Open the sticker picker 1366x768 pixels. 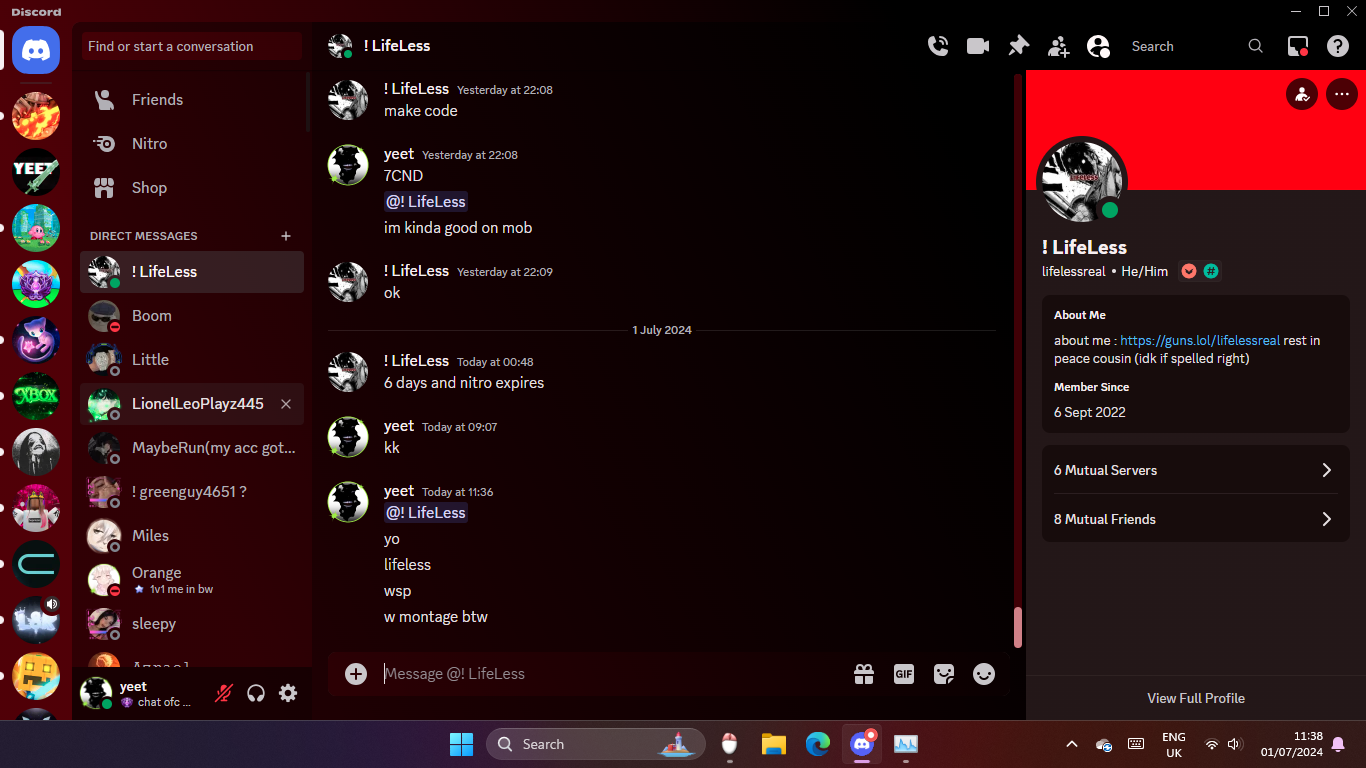944,674
